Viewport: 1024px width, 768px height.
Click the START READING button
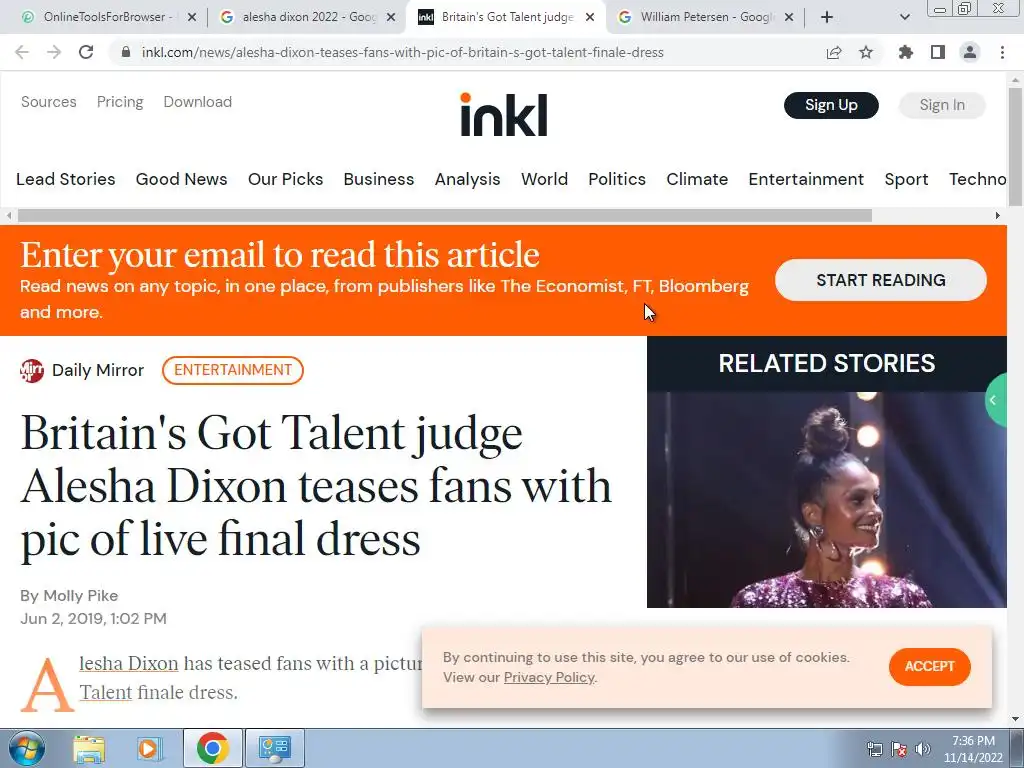click(880, 280)
